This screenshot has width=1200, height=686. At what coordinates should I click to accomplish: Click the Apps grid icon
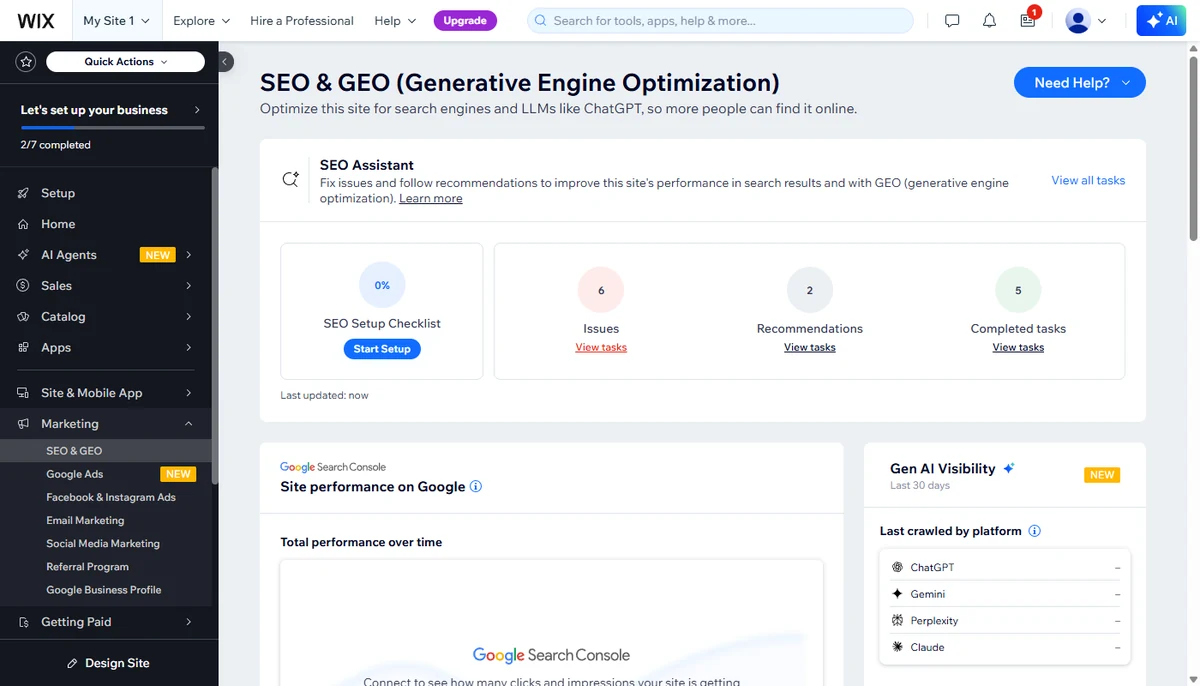23,348
